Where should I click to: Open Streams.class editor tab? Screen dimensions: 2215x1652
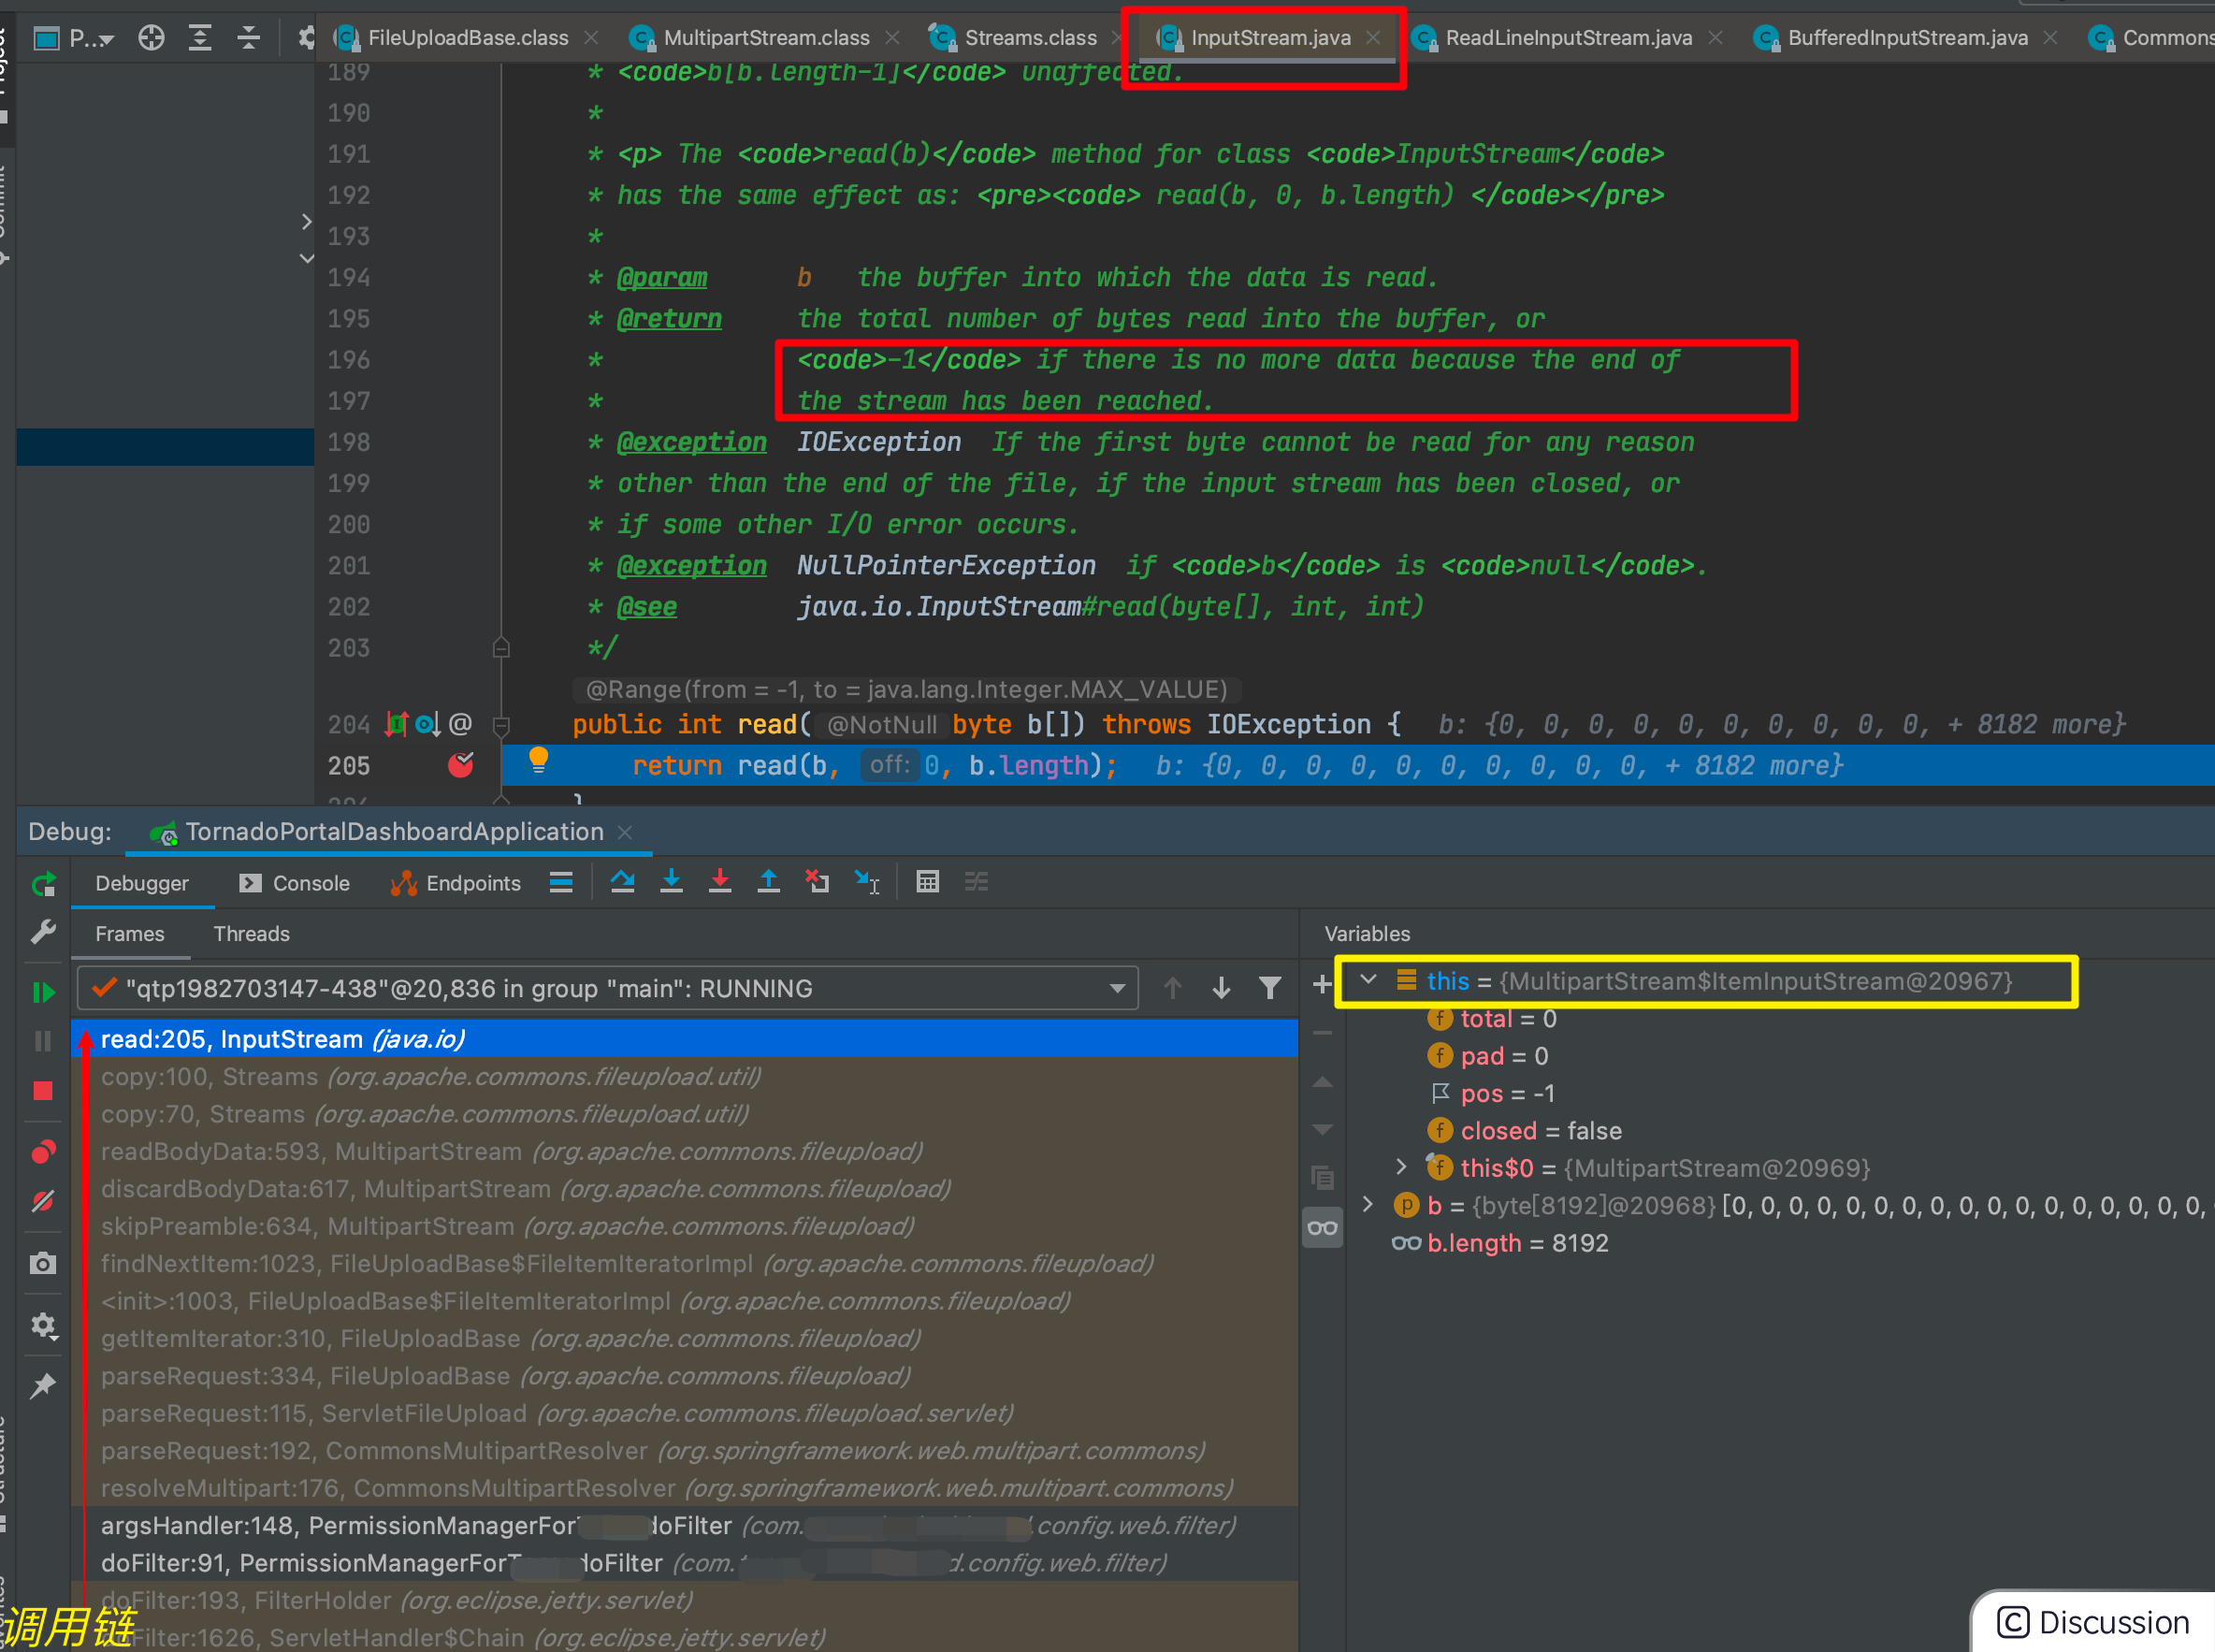click(1029, 38)
